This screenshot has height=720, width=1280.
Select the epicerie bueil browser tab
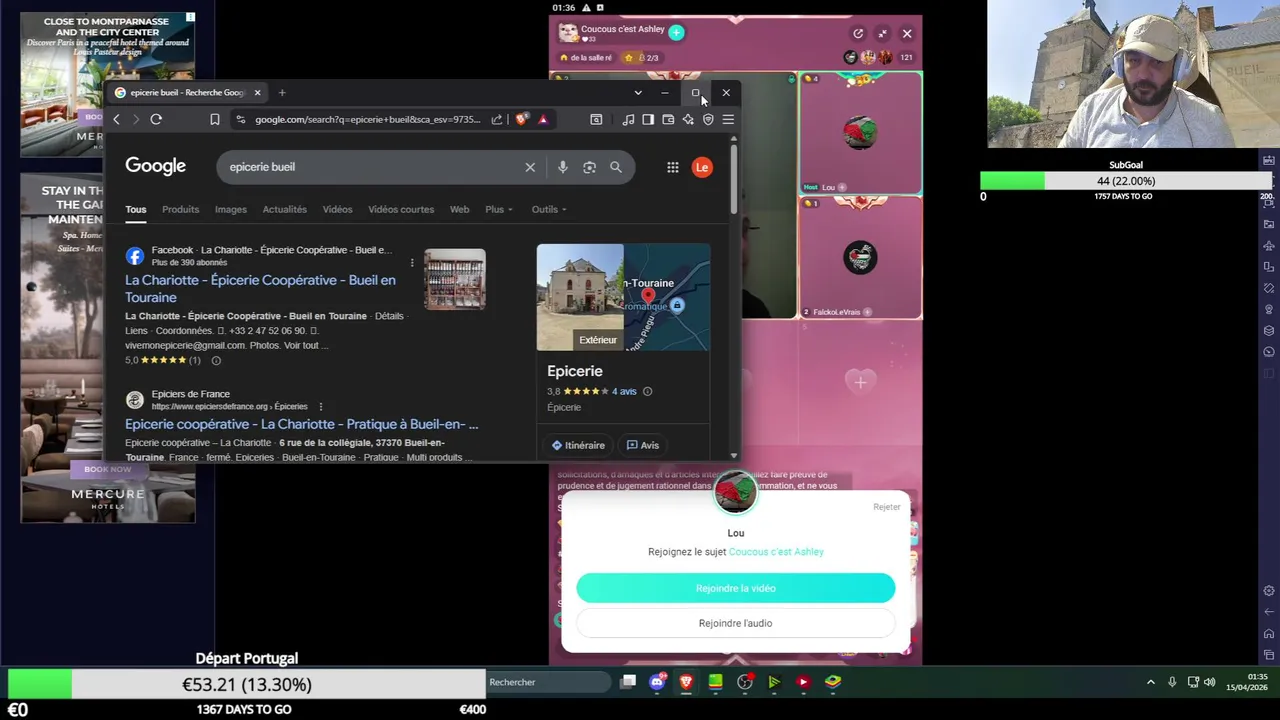point(188,92)
